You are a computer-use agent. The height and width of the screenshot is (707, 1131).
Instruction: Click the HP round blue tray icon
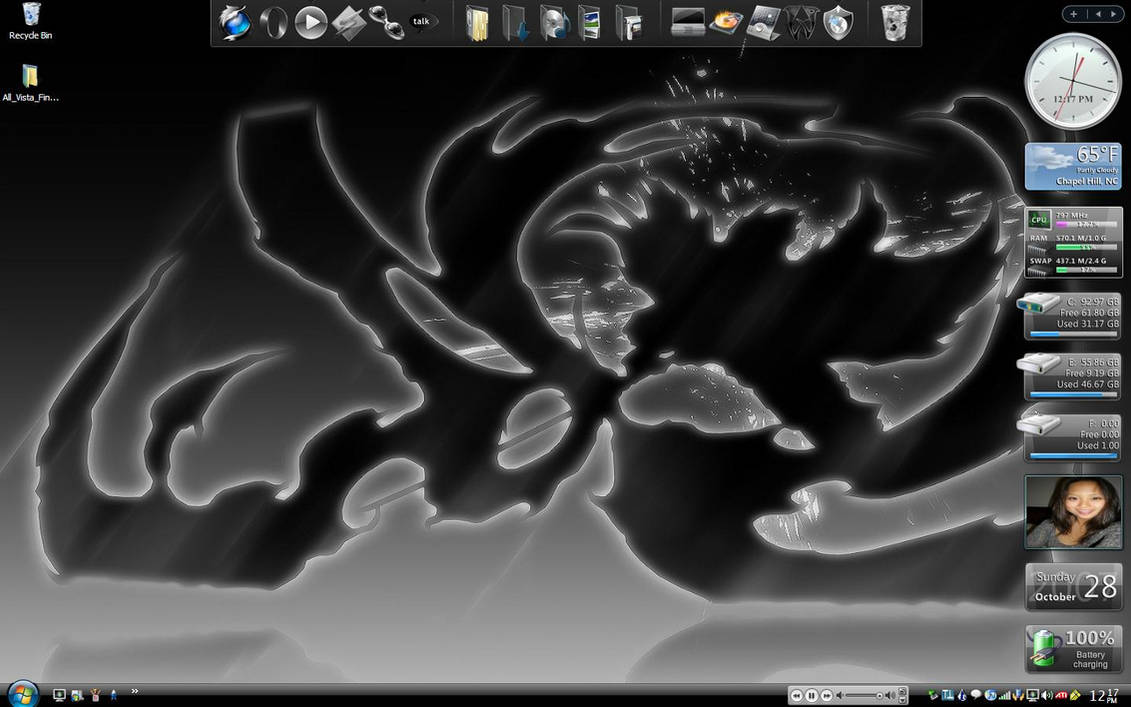pyautogui.click(x=990, y=695)
